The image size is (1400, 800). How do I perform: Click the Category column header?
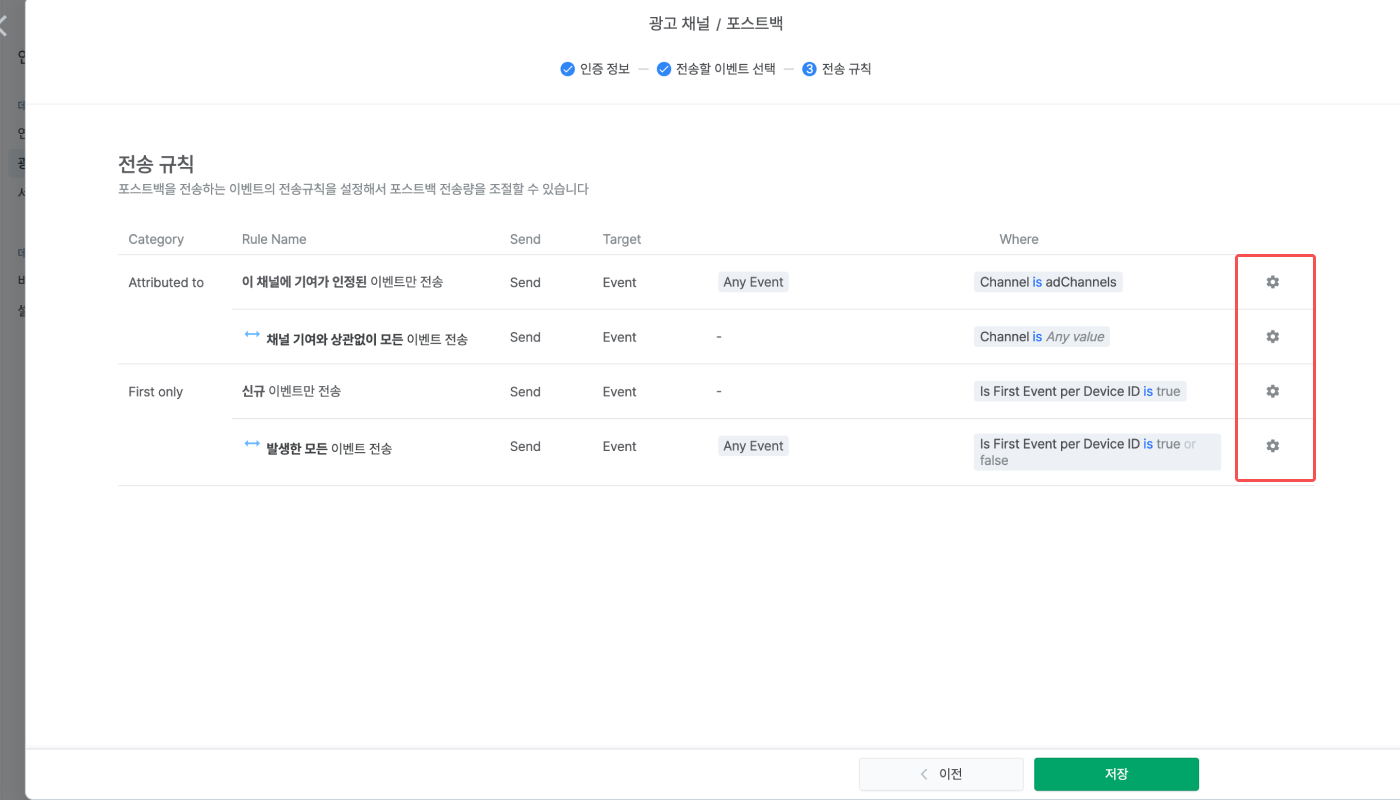[156, 239]
